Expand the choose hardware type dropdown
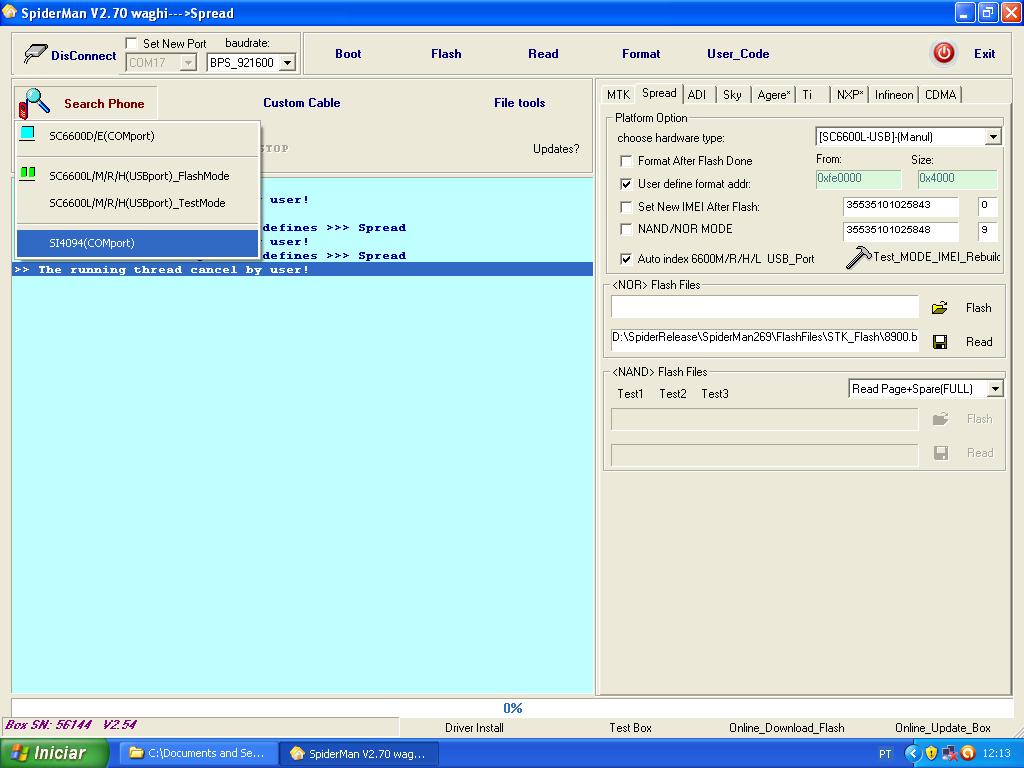Screen dimensions: 1024x768 993,137
